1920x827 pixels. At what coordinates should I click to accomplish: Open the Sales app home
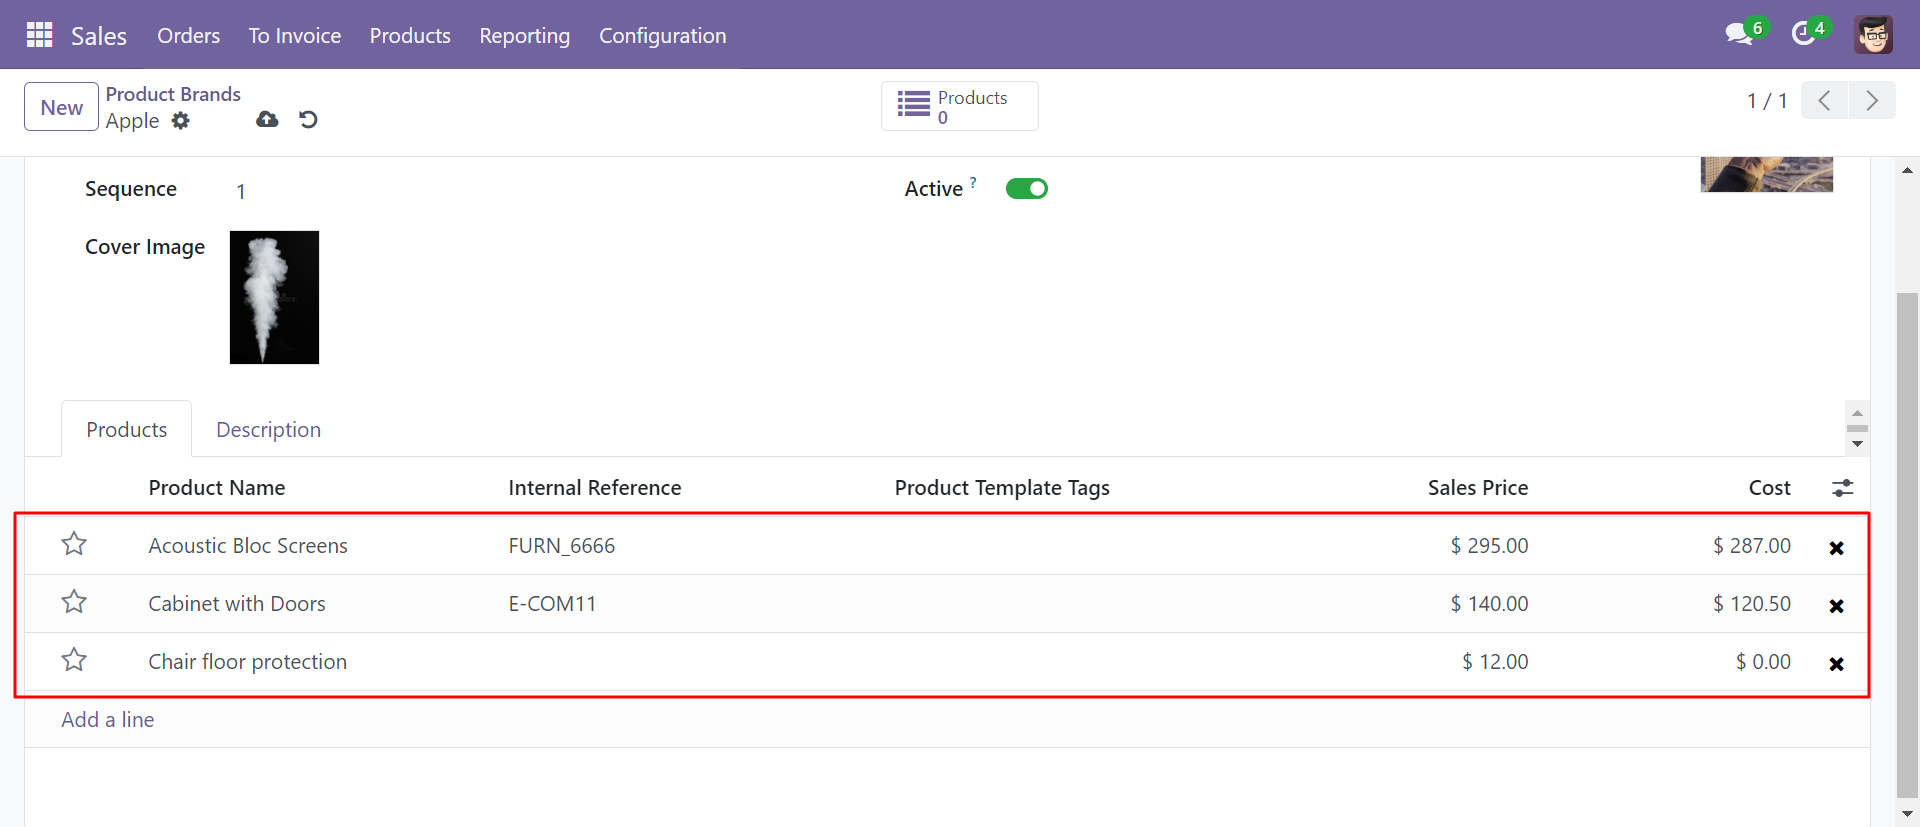pos(99,36)
